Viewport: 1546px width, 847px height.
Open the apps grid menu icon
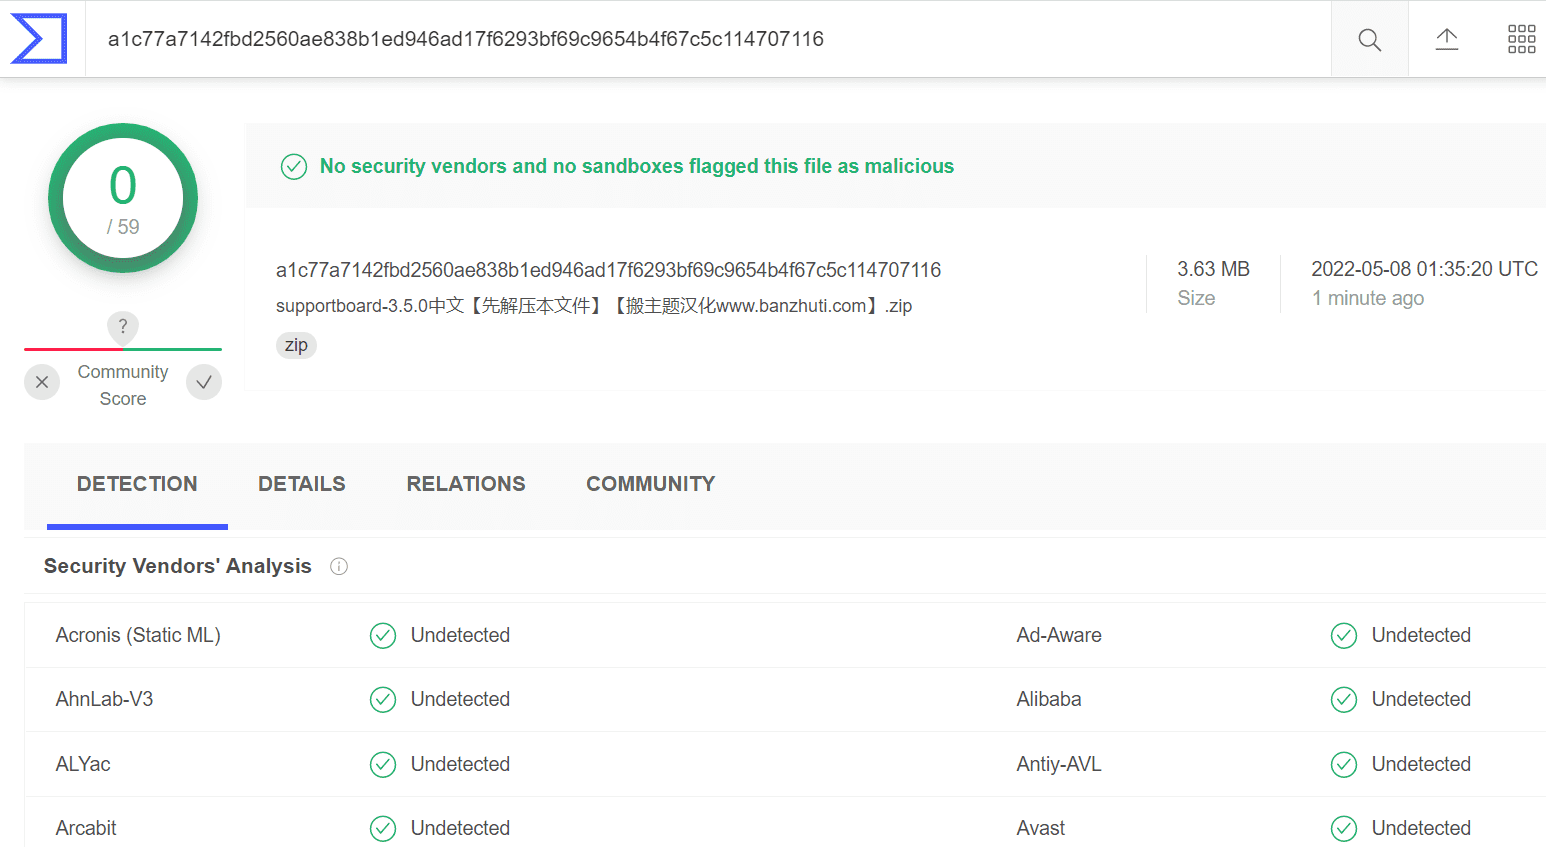coord(1522,39)
